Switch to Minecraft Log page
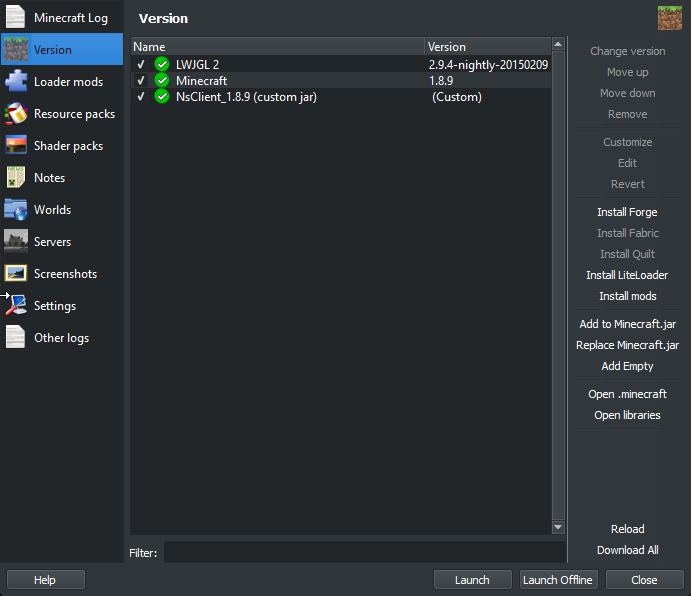Image resolution: width=691 pixels, height=596 pixels. point(62,18)
